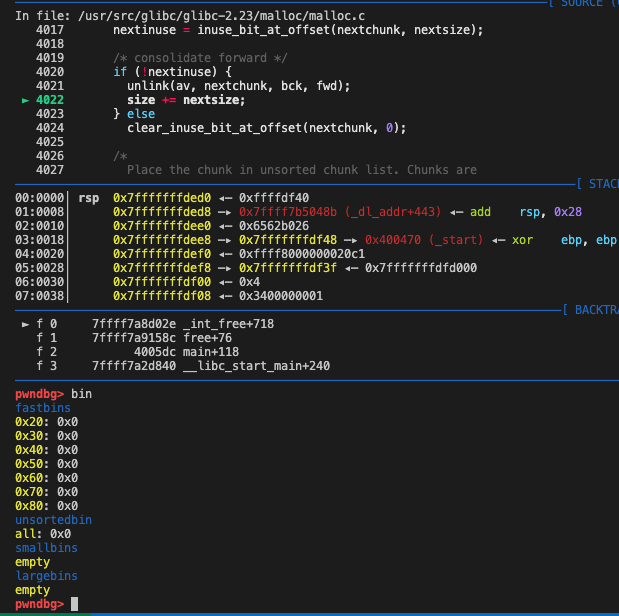Click the fastbin entry '0x20: 0x0'

coord(47,422)
